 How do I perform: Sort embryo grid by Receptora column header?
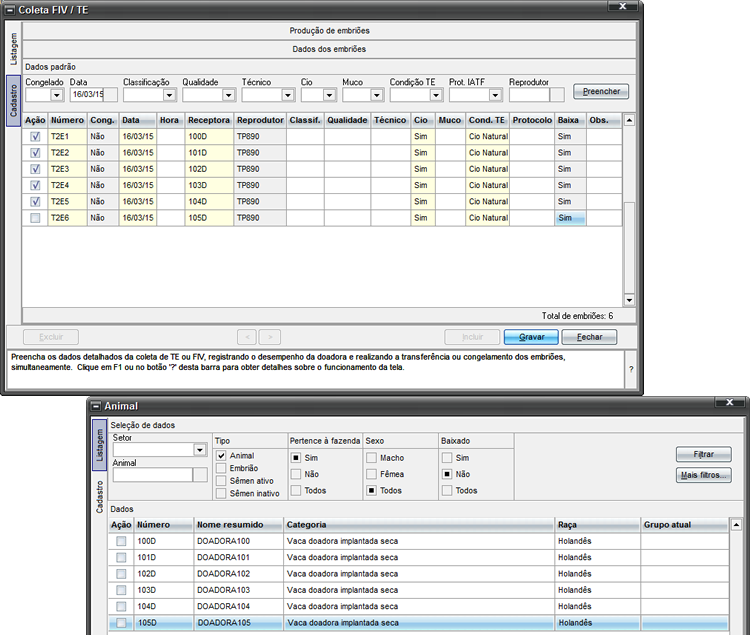coord(209,120)
